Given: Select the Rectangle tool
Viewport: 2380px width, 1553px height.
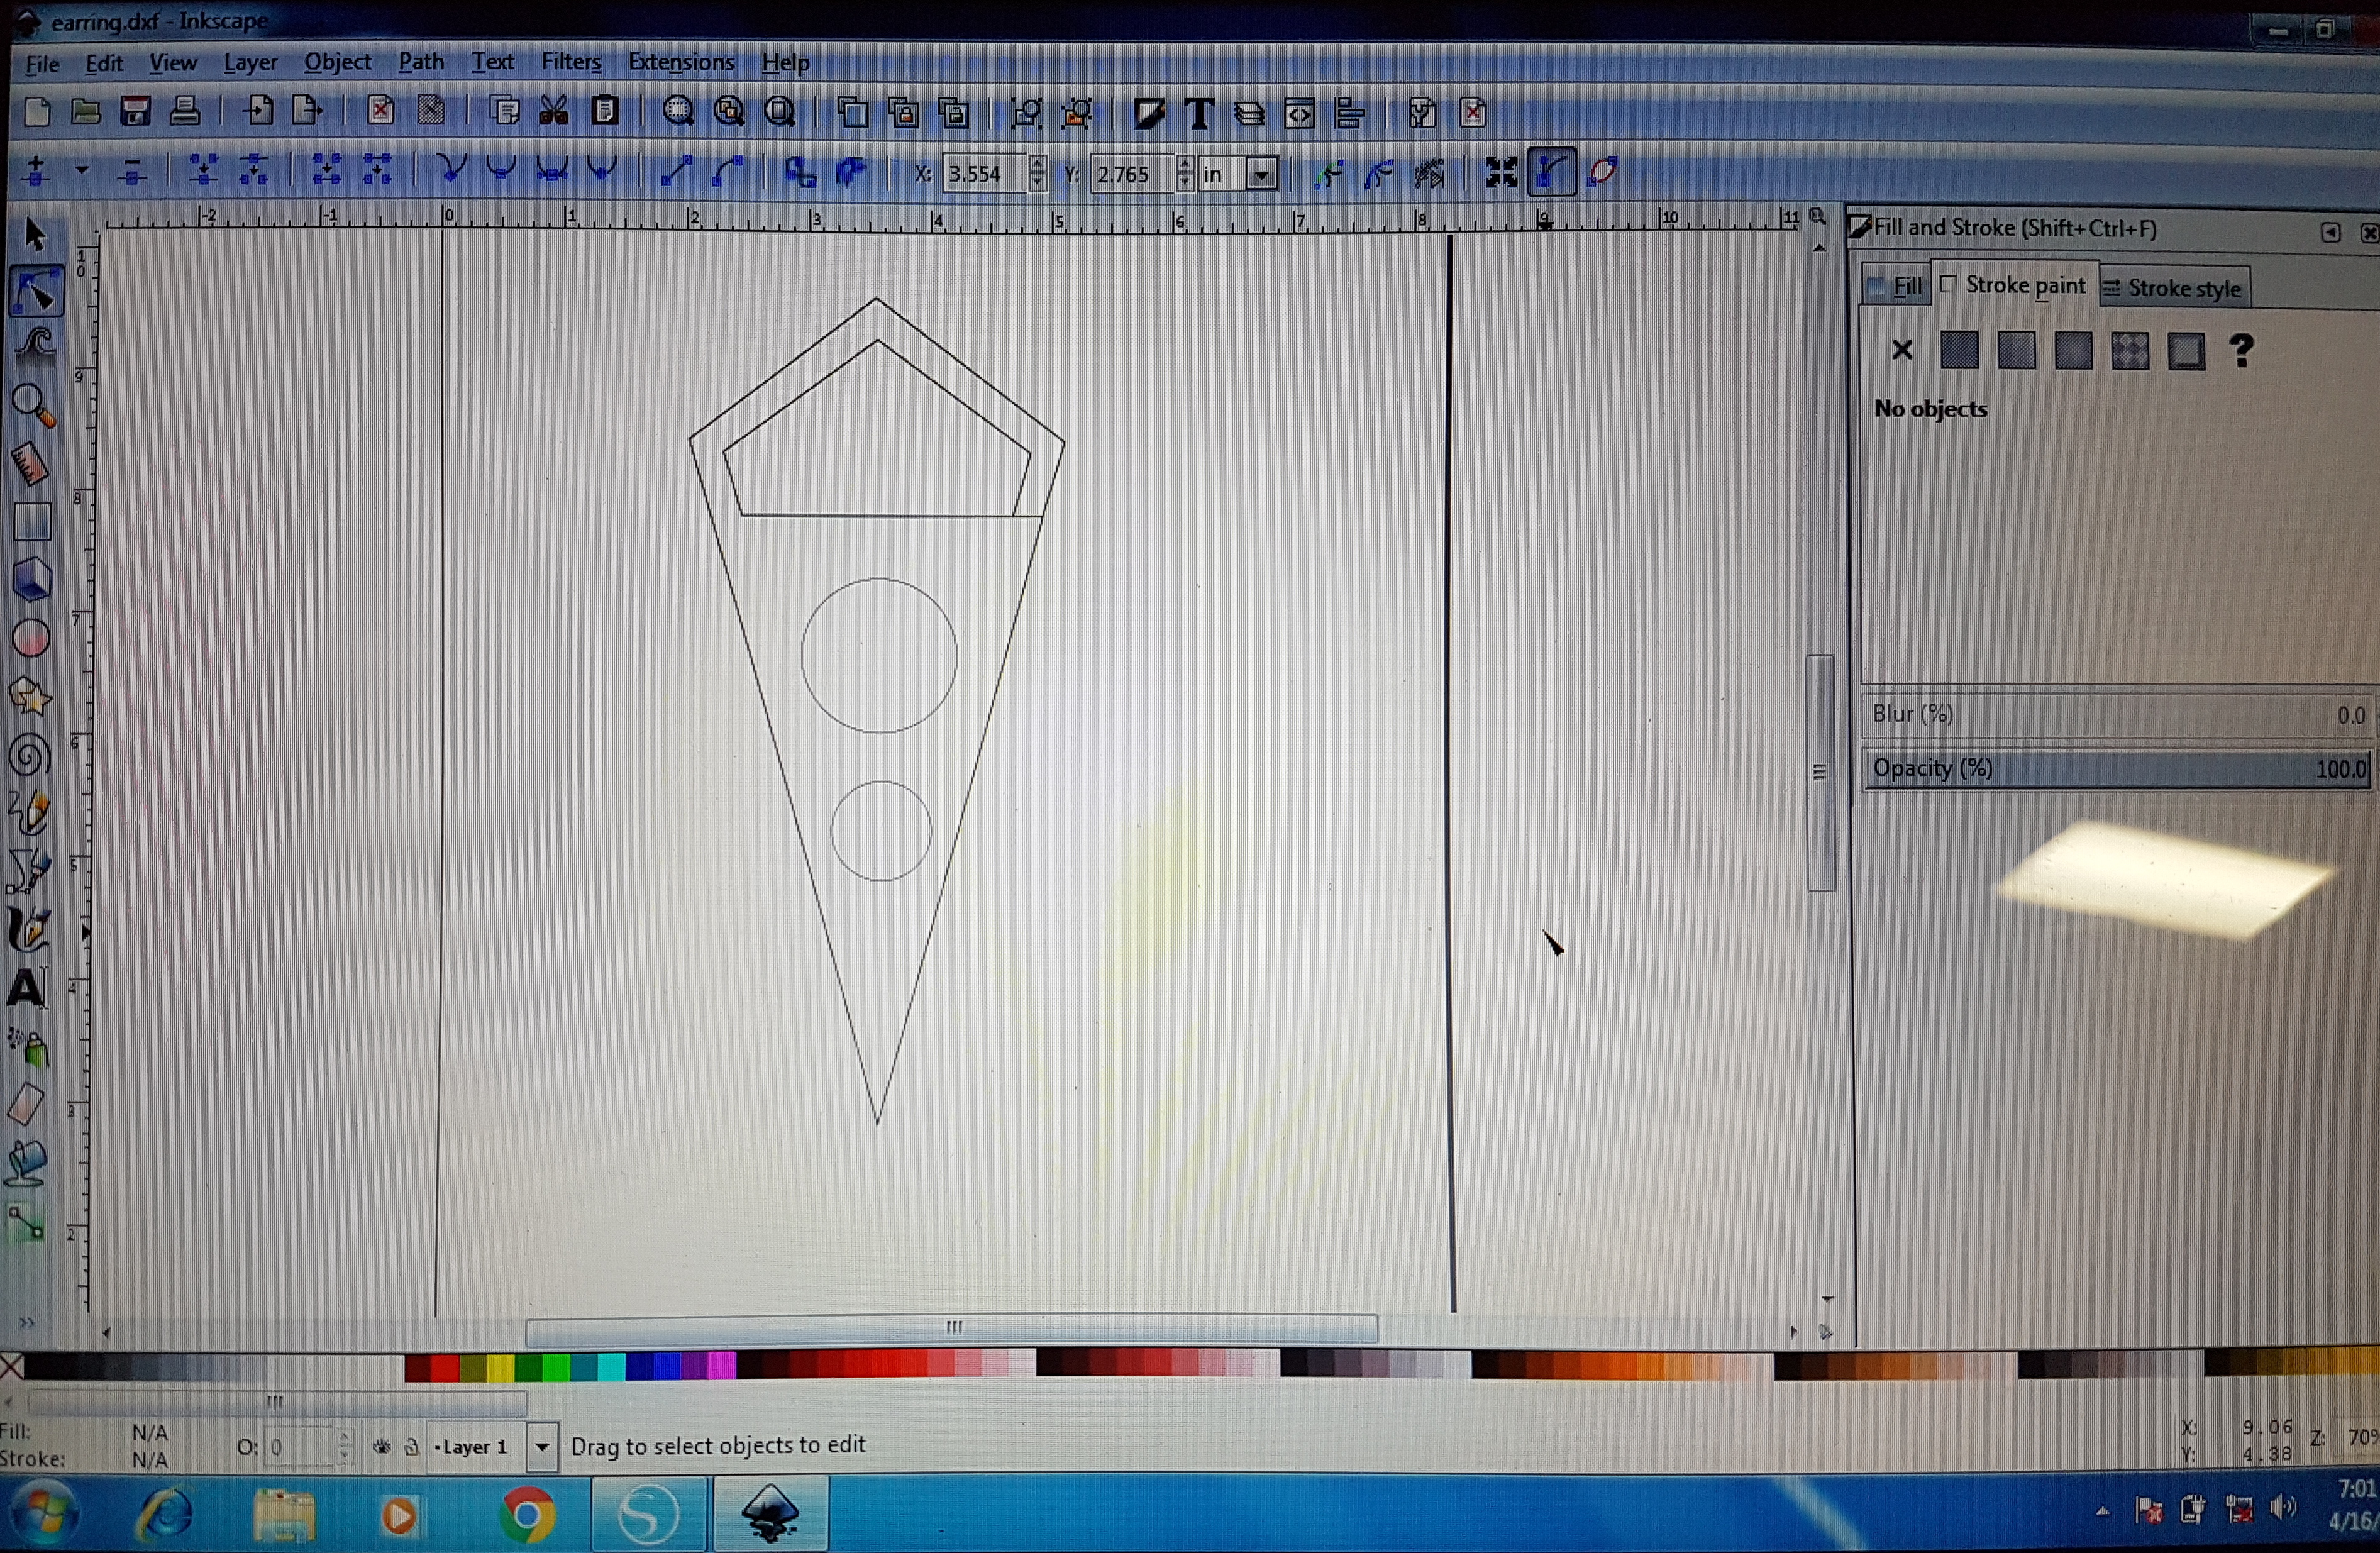Looking at the screenshot, I should [32, 522].
